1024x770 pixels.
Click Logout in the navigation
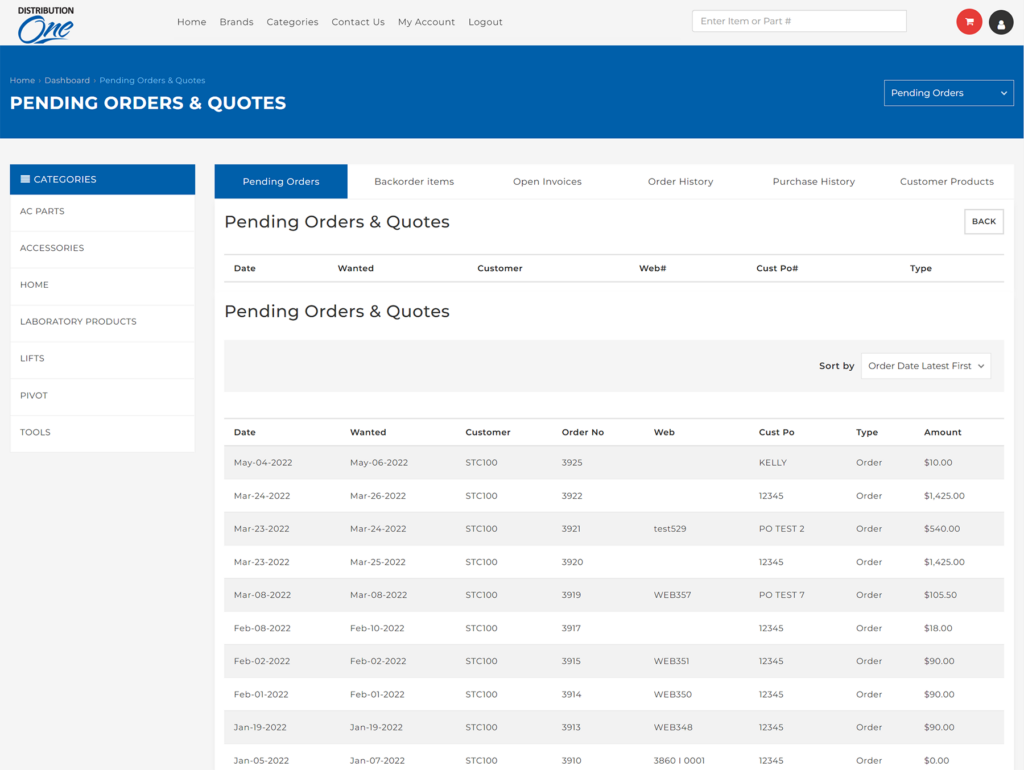click(485, 22)
